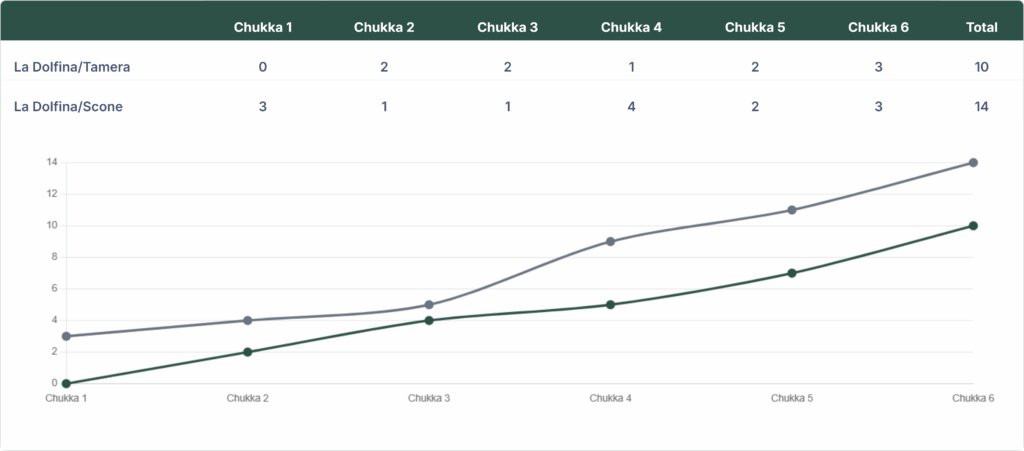The image size is (1024, 451).
Task: Click the green data point at Chukka 5
Action: [x=792, y=273]
